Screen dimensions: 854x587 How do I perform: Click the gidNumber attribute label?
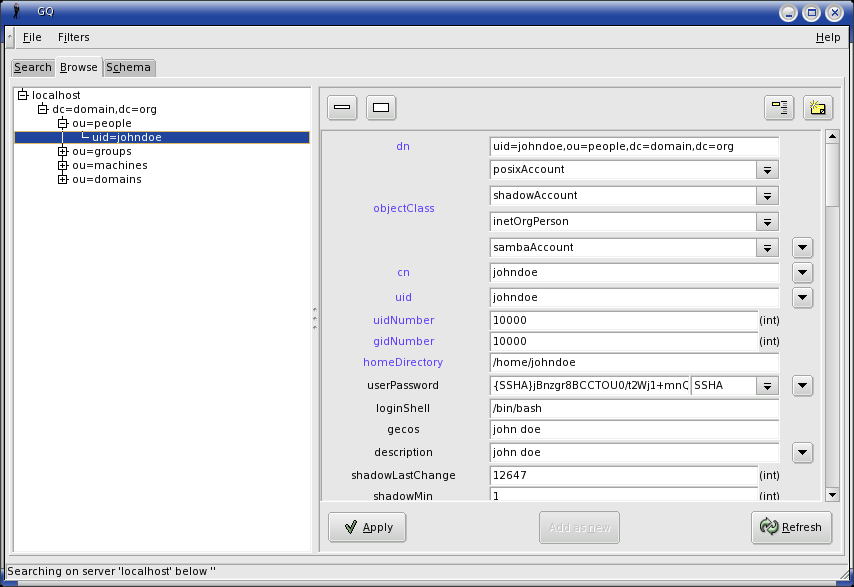click(x=404, y=341)
